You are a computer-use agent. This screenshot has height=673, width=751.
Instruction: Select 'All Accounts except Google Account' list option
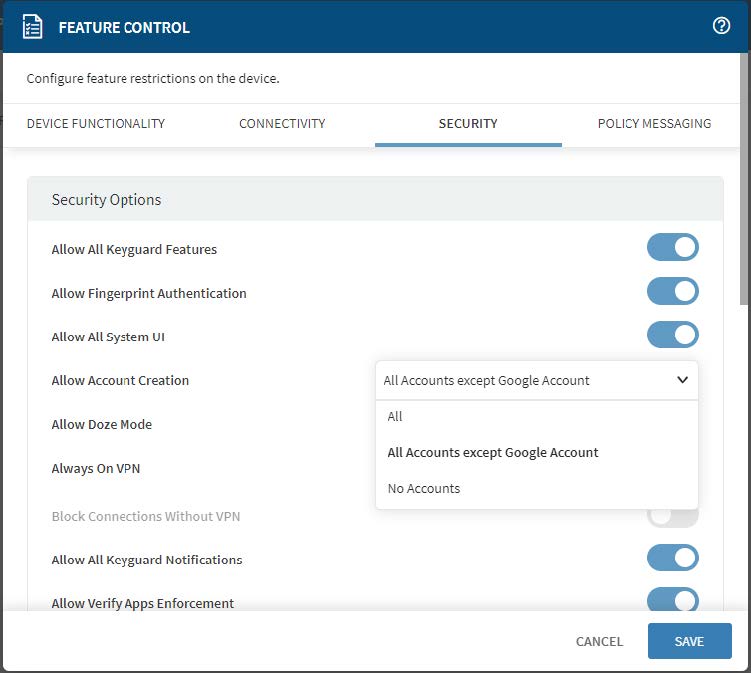(493, 453)
